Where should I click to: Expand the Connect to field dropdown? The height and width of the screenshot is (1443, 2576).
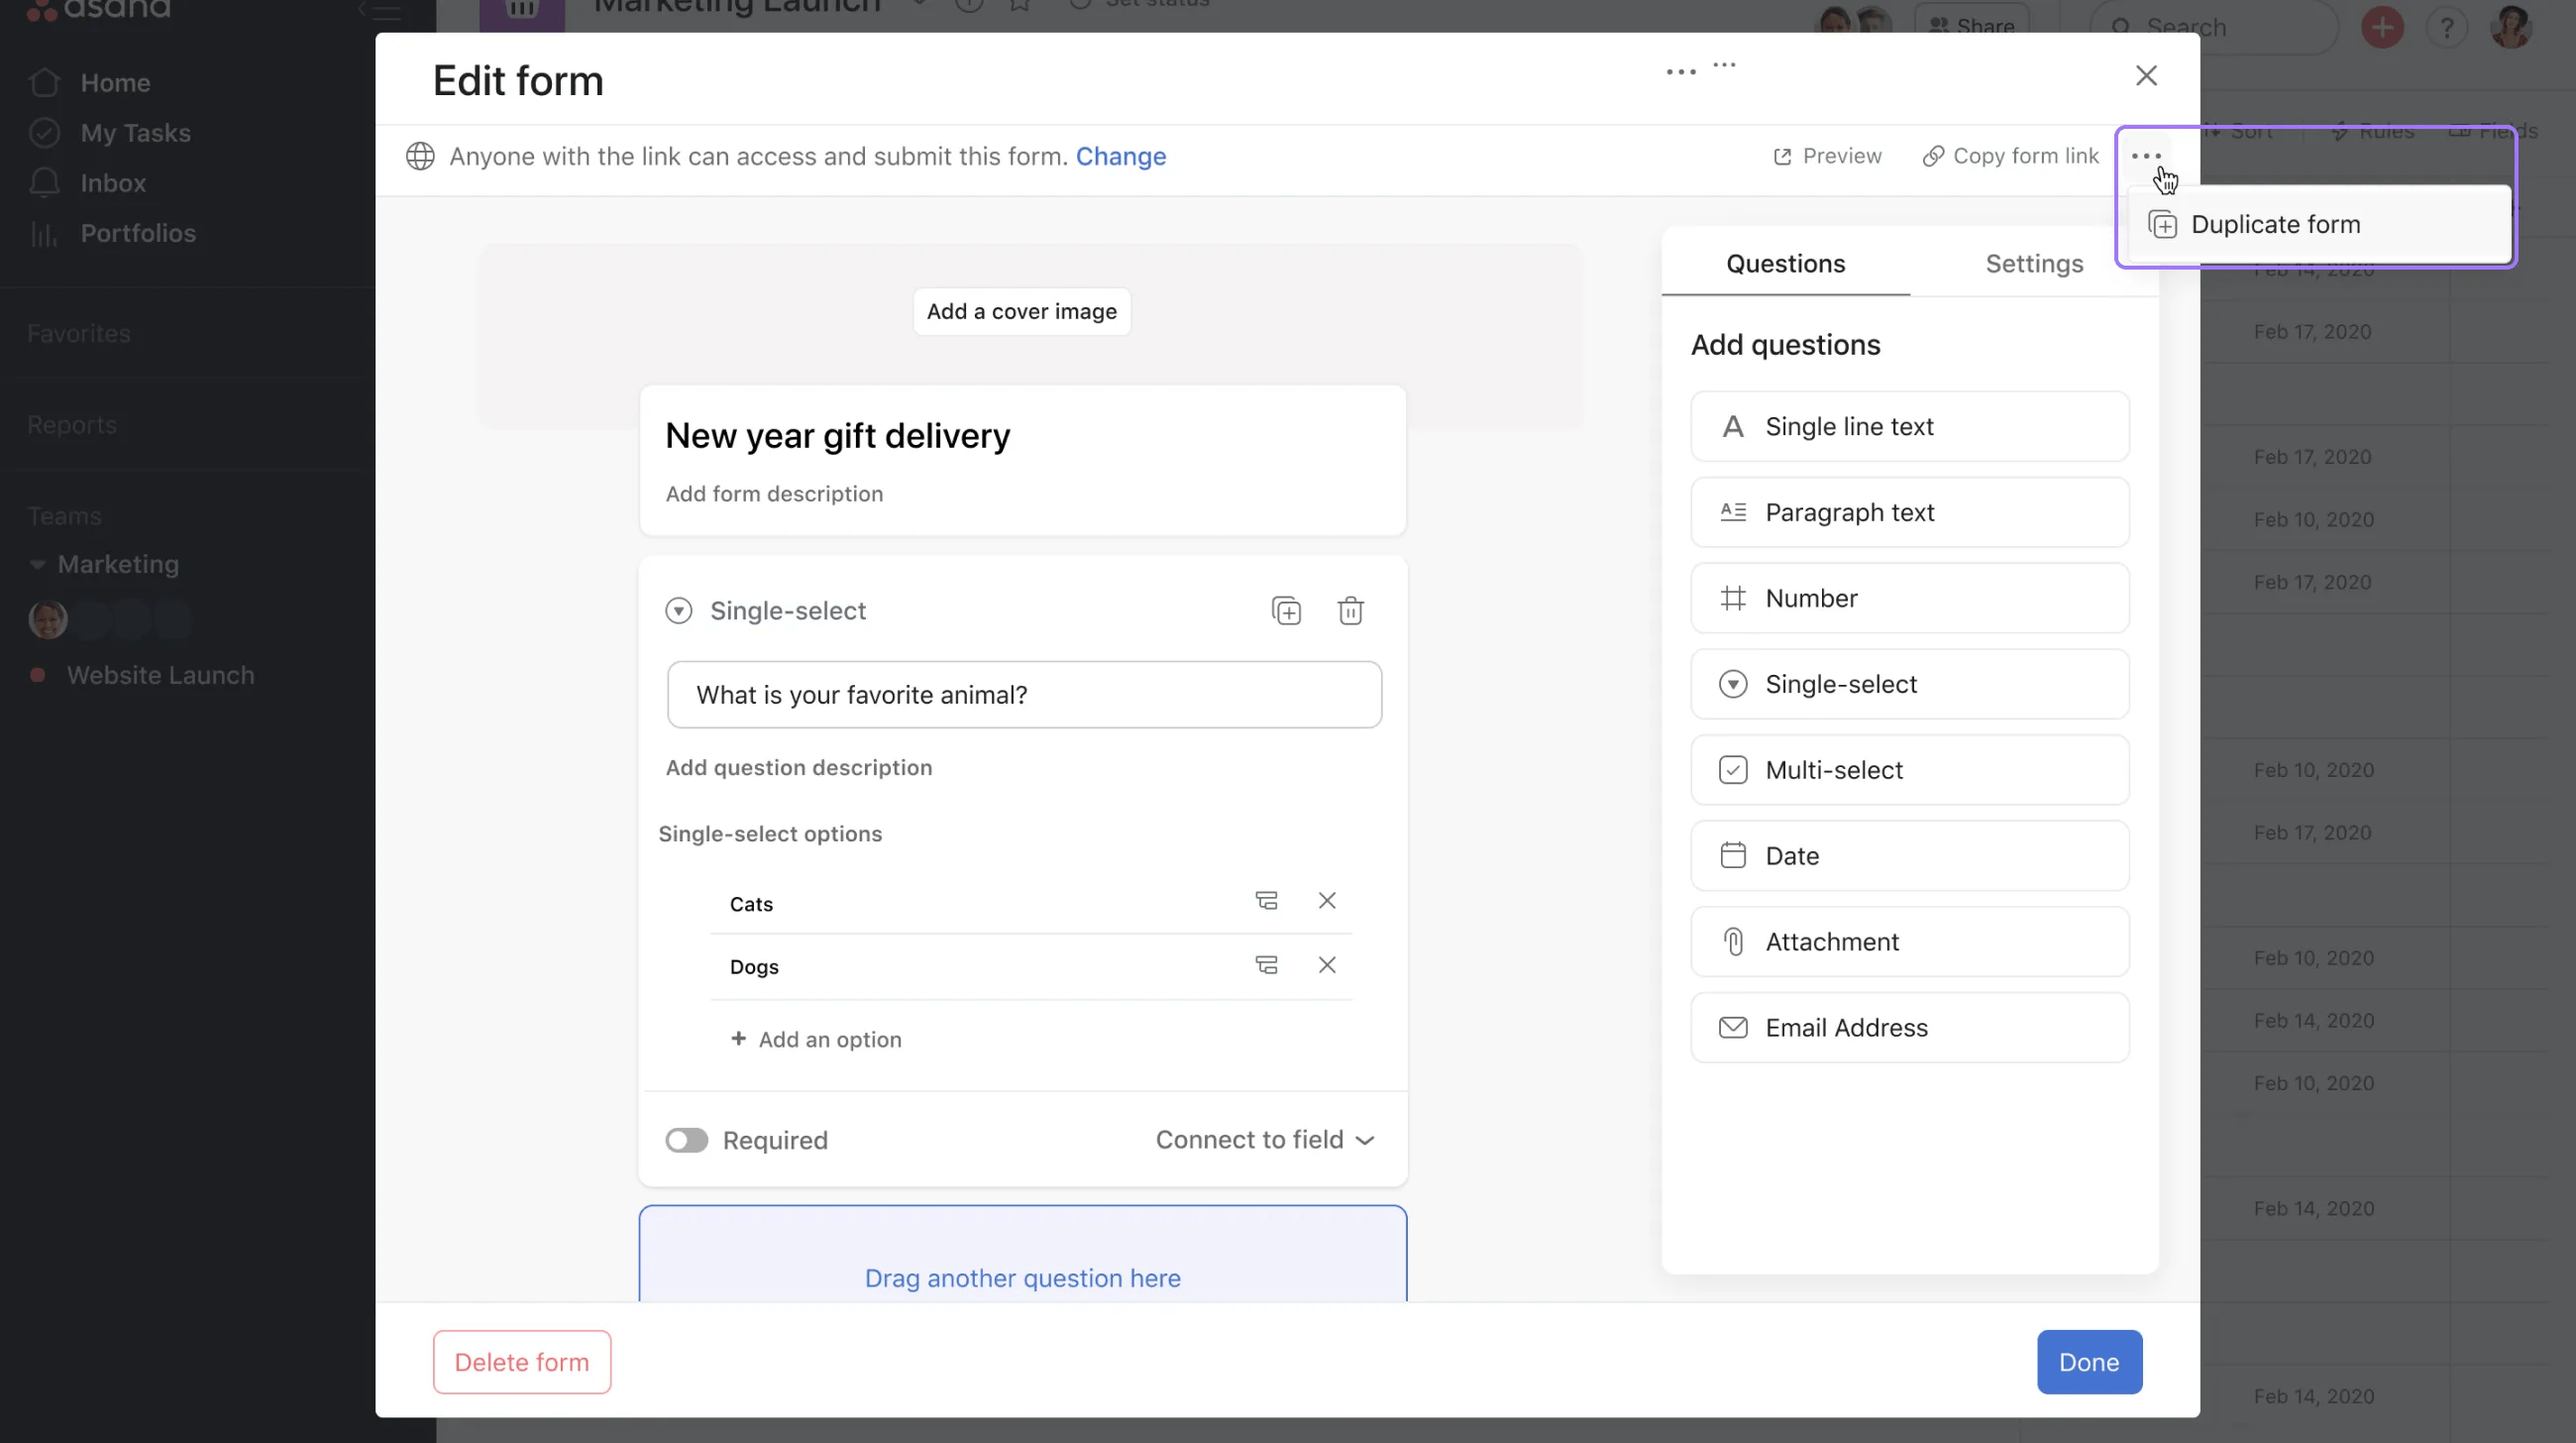1265,1140
